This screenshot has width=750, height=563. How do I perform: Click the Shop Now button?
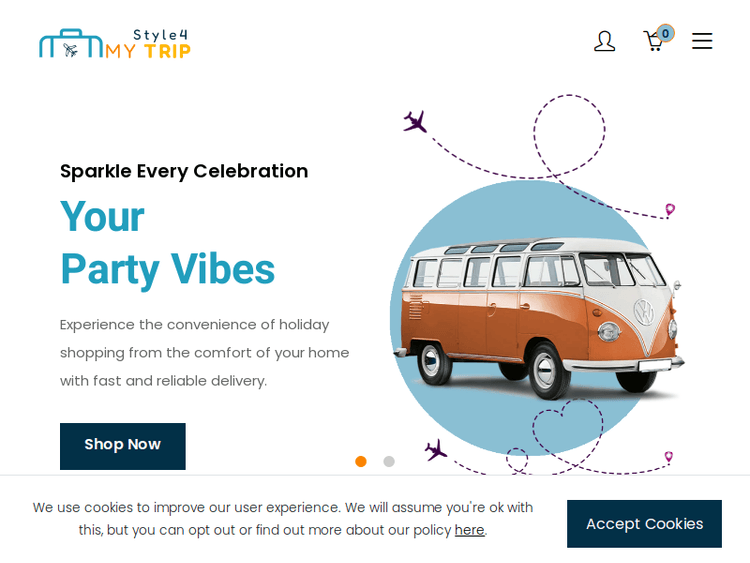(123, 445)
